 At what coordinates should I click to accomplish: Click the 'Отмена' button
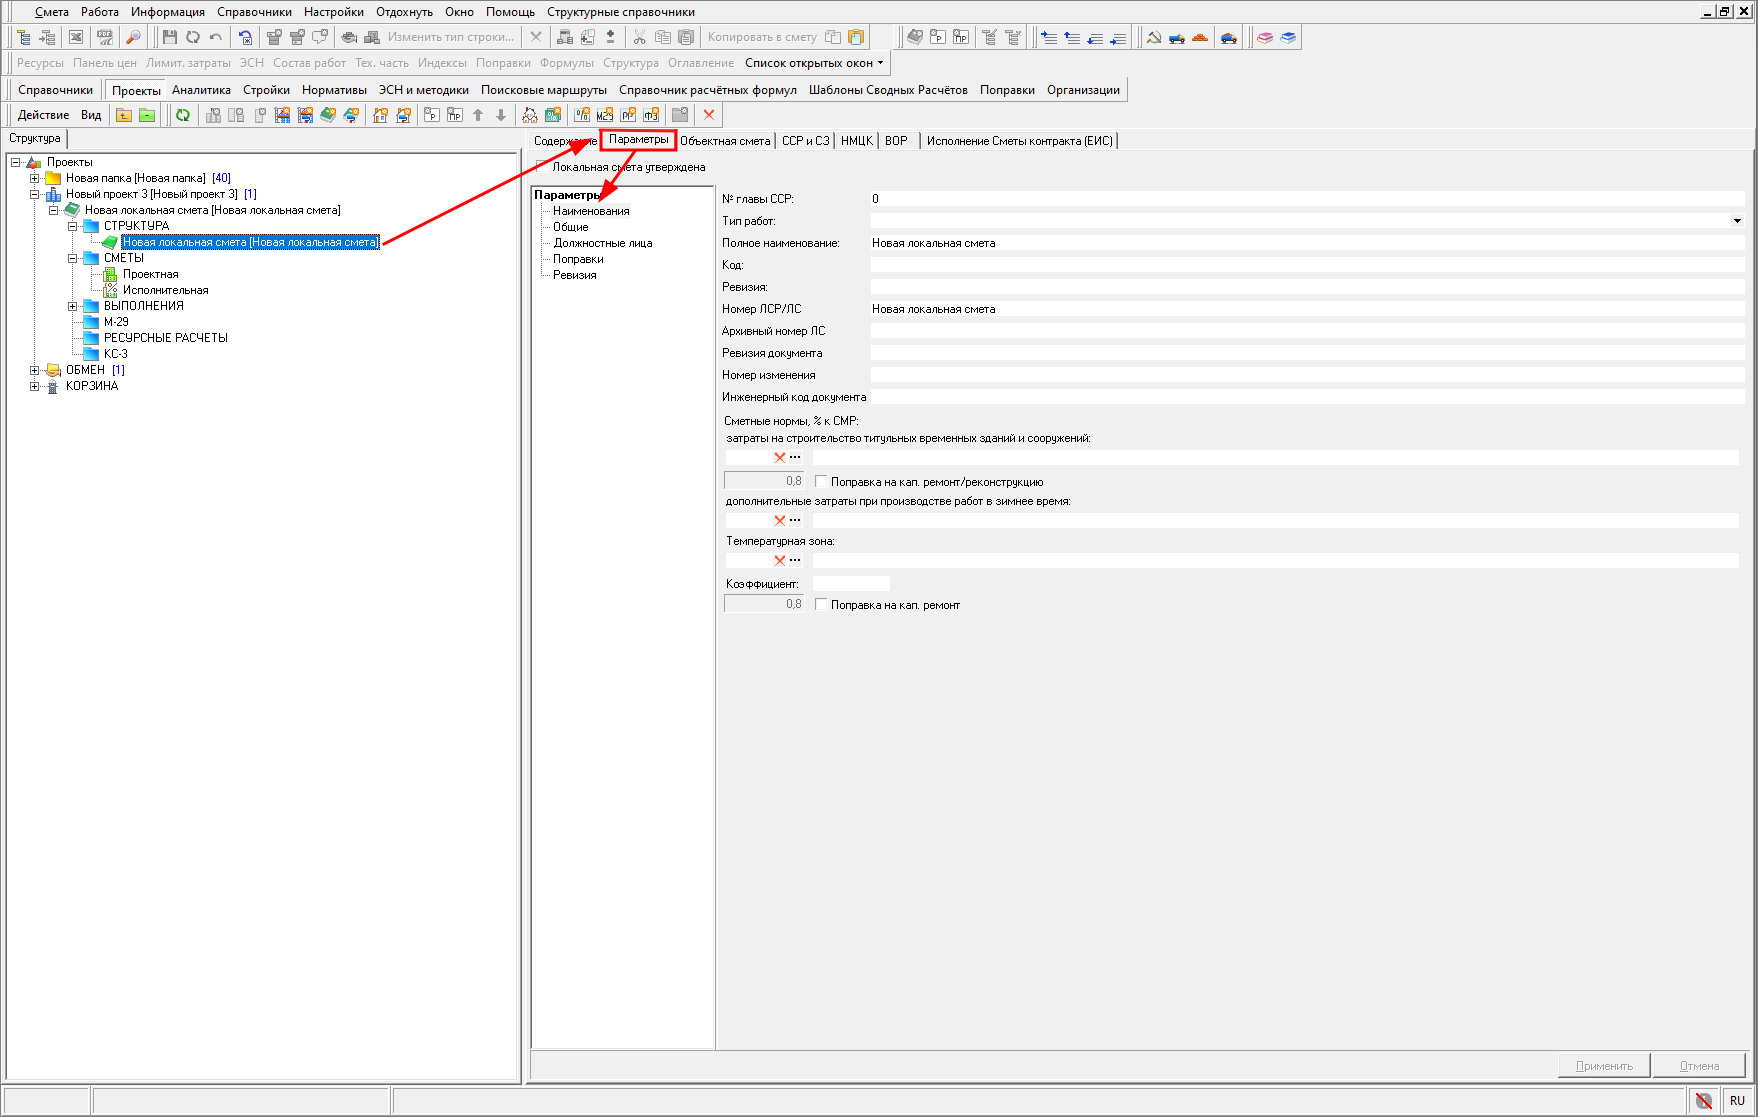[1698, 1065]
